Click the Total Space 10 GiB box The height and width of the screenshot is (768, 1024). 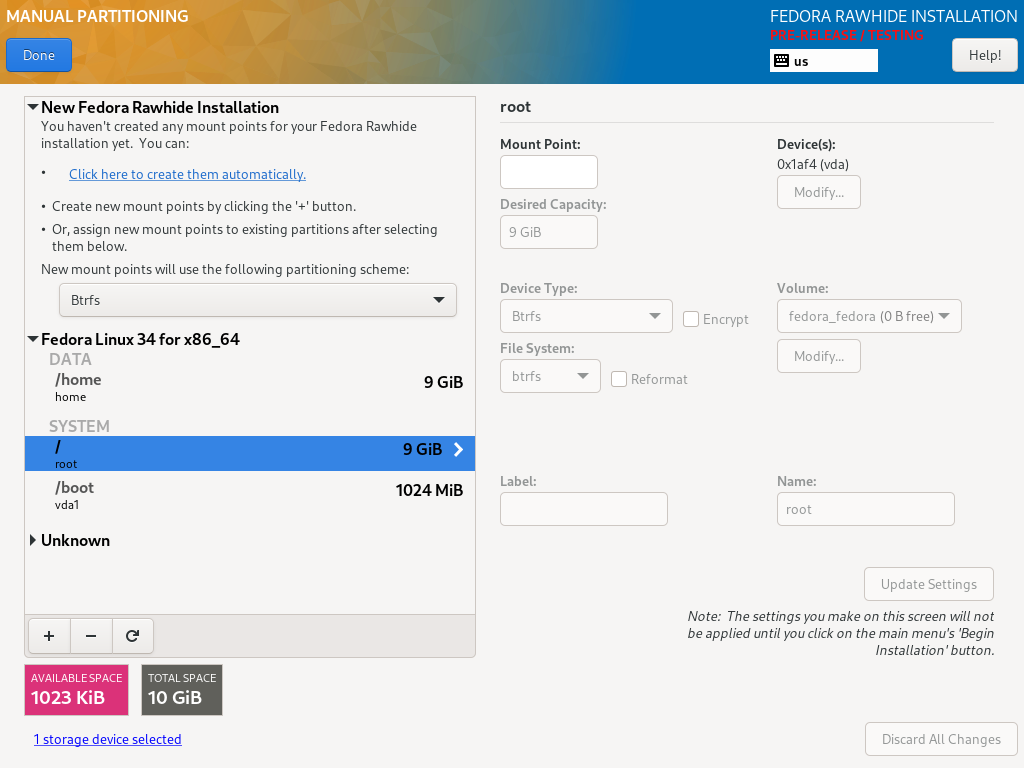pyautogui.click(x=182, y=690)
